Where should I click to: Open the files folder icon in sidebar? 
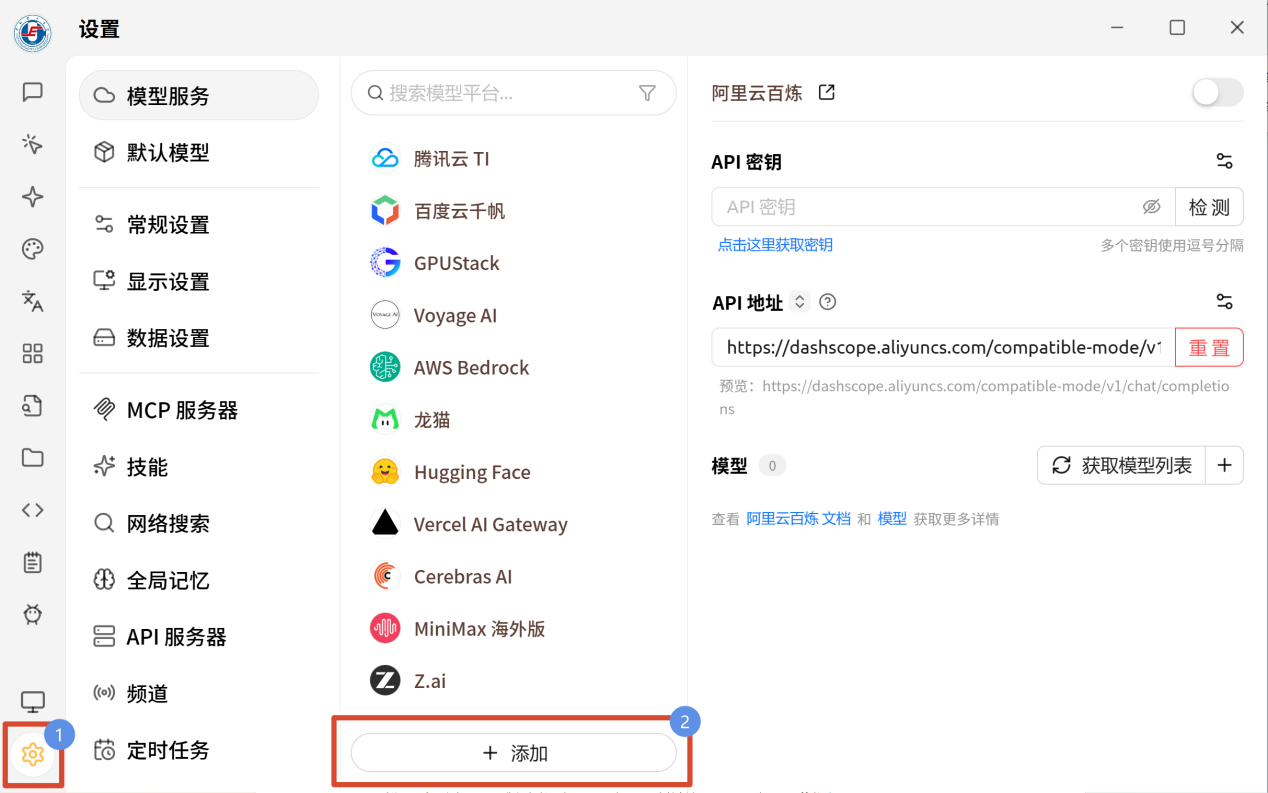point(33,458)
